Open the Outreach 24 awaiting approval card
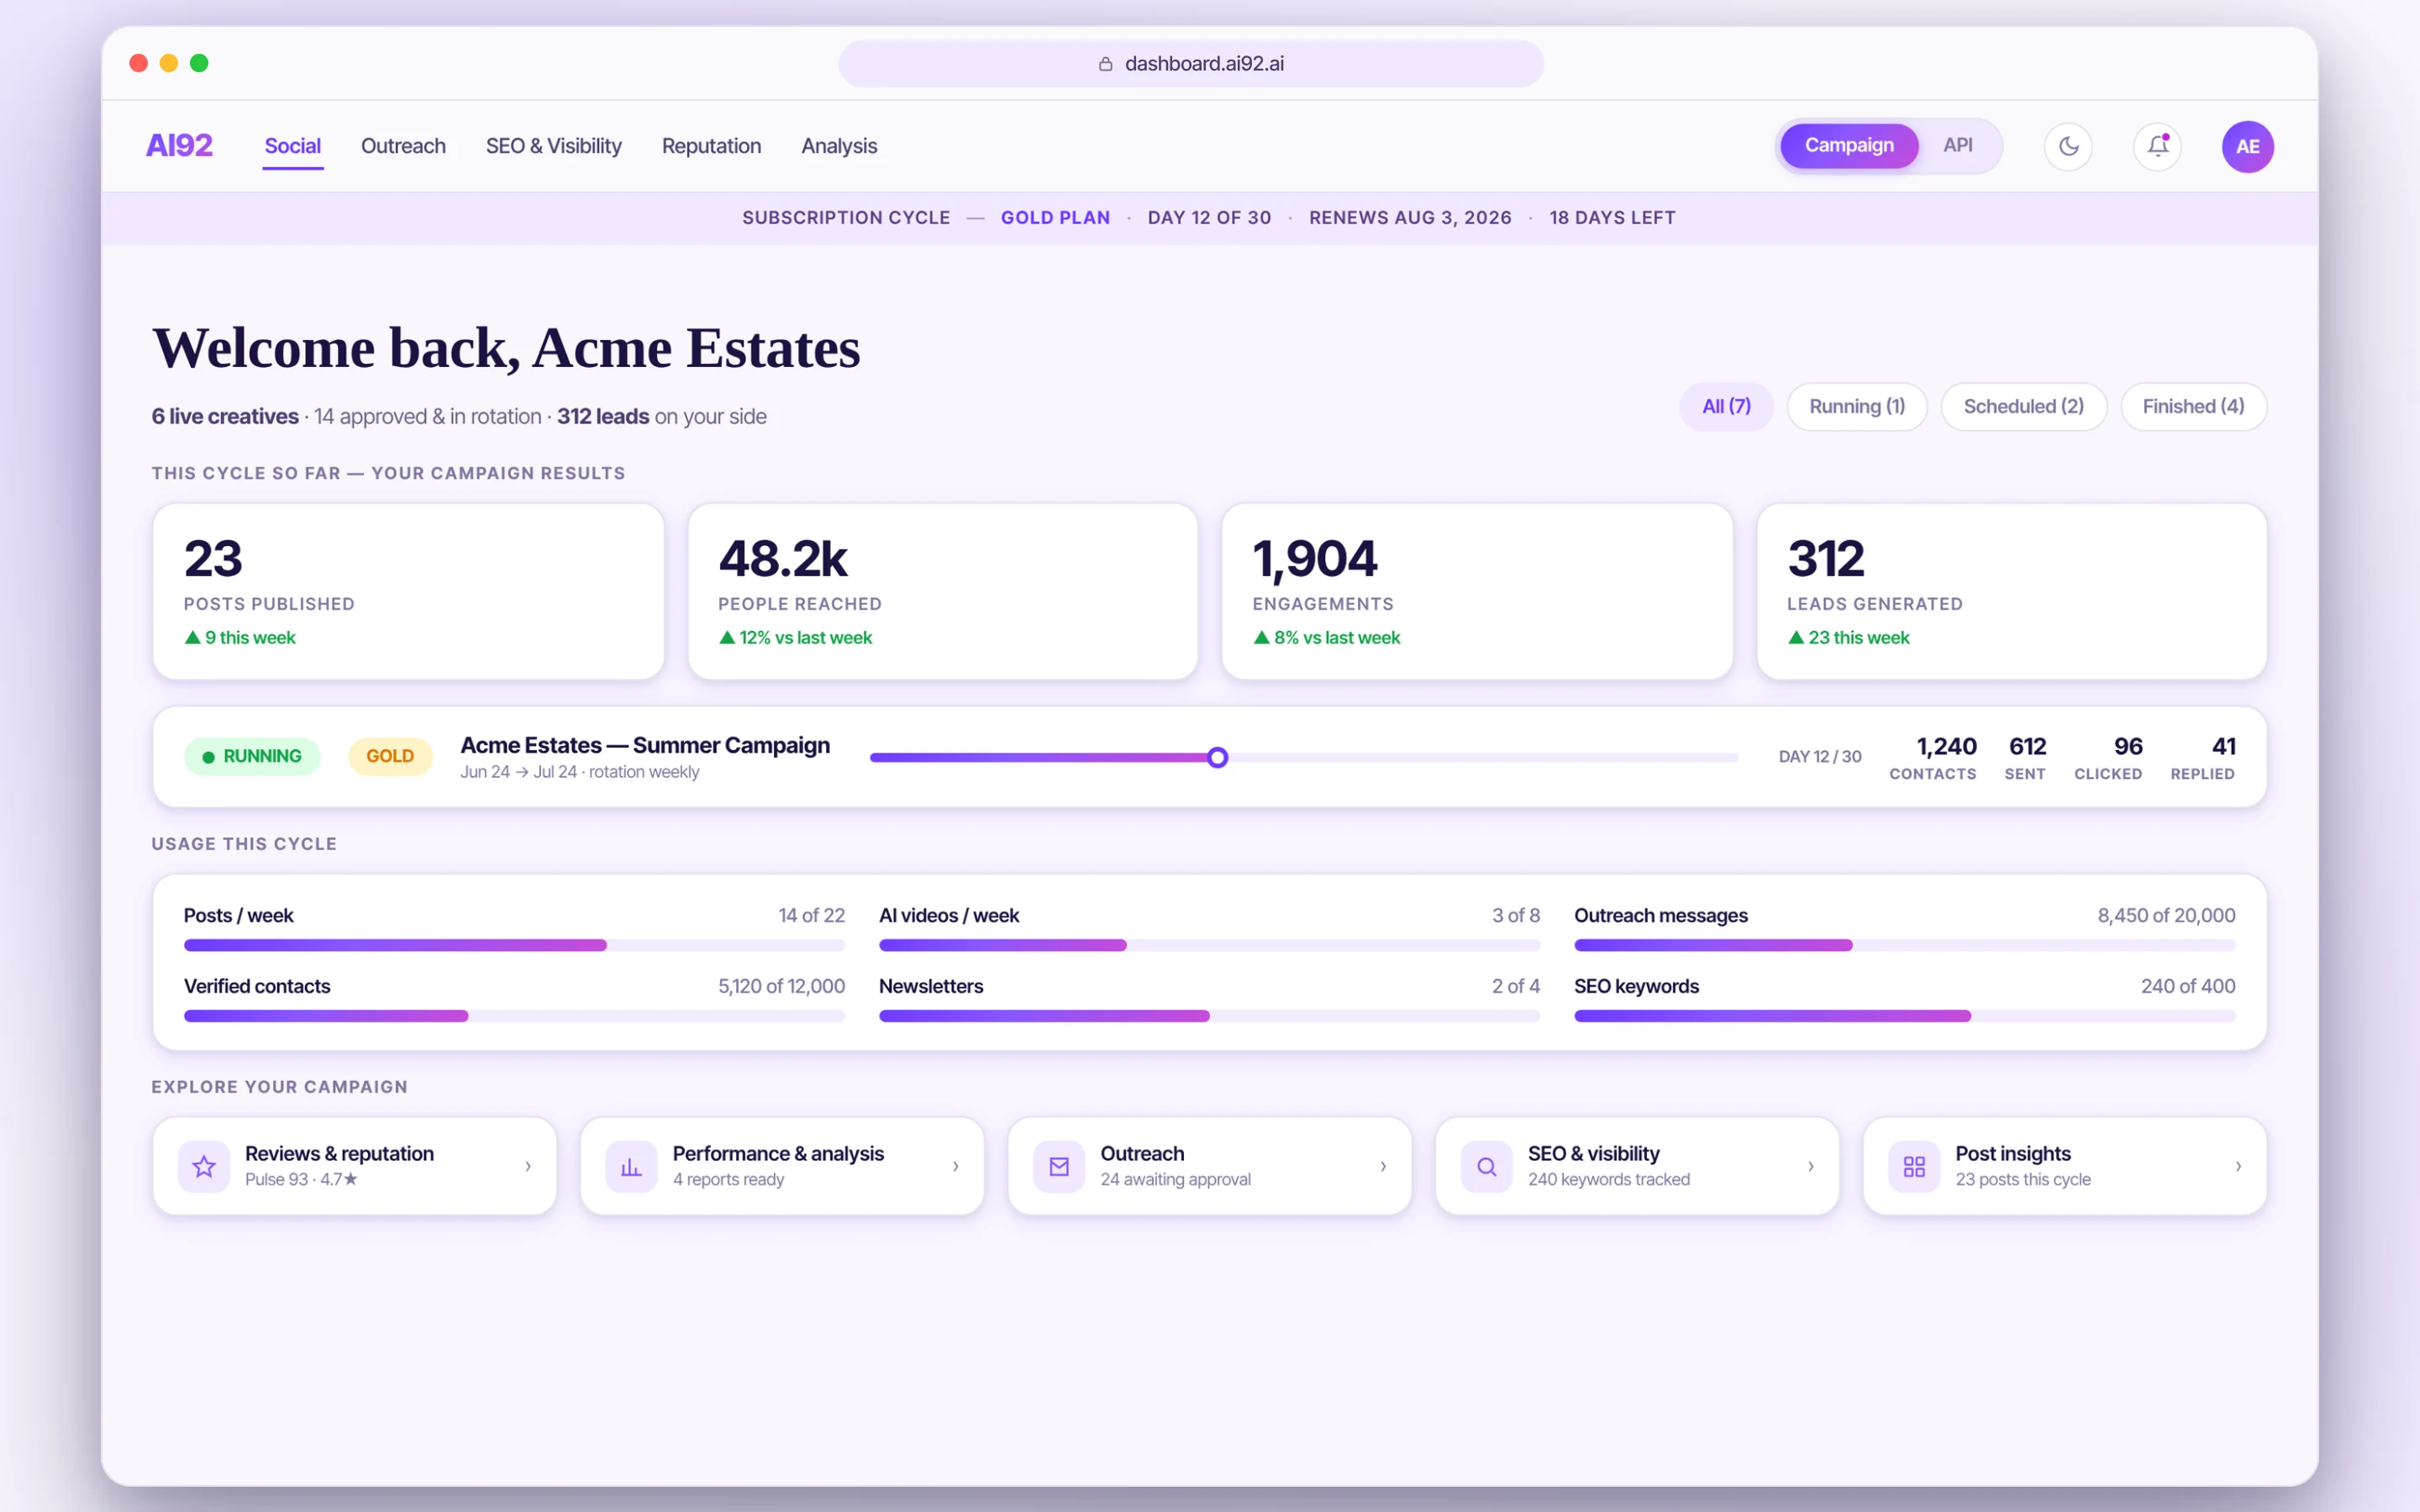 pos(1209,1166)
